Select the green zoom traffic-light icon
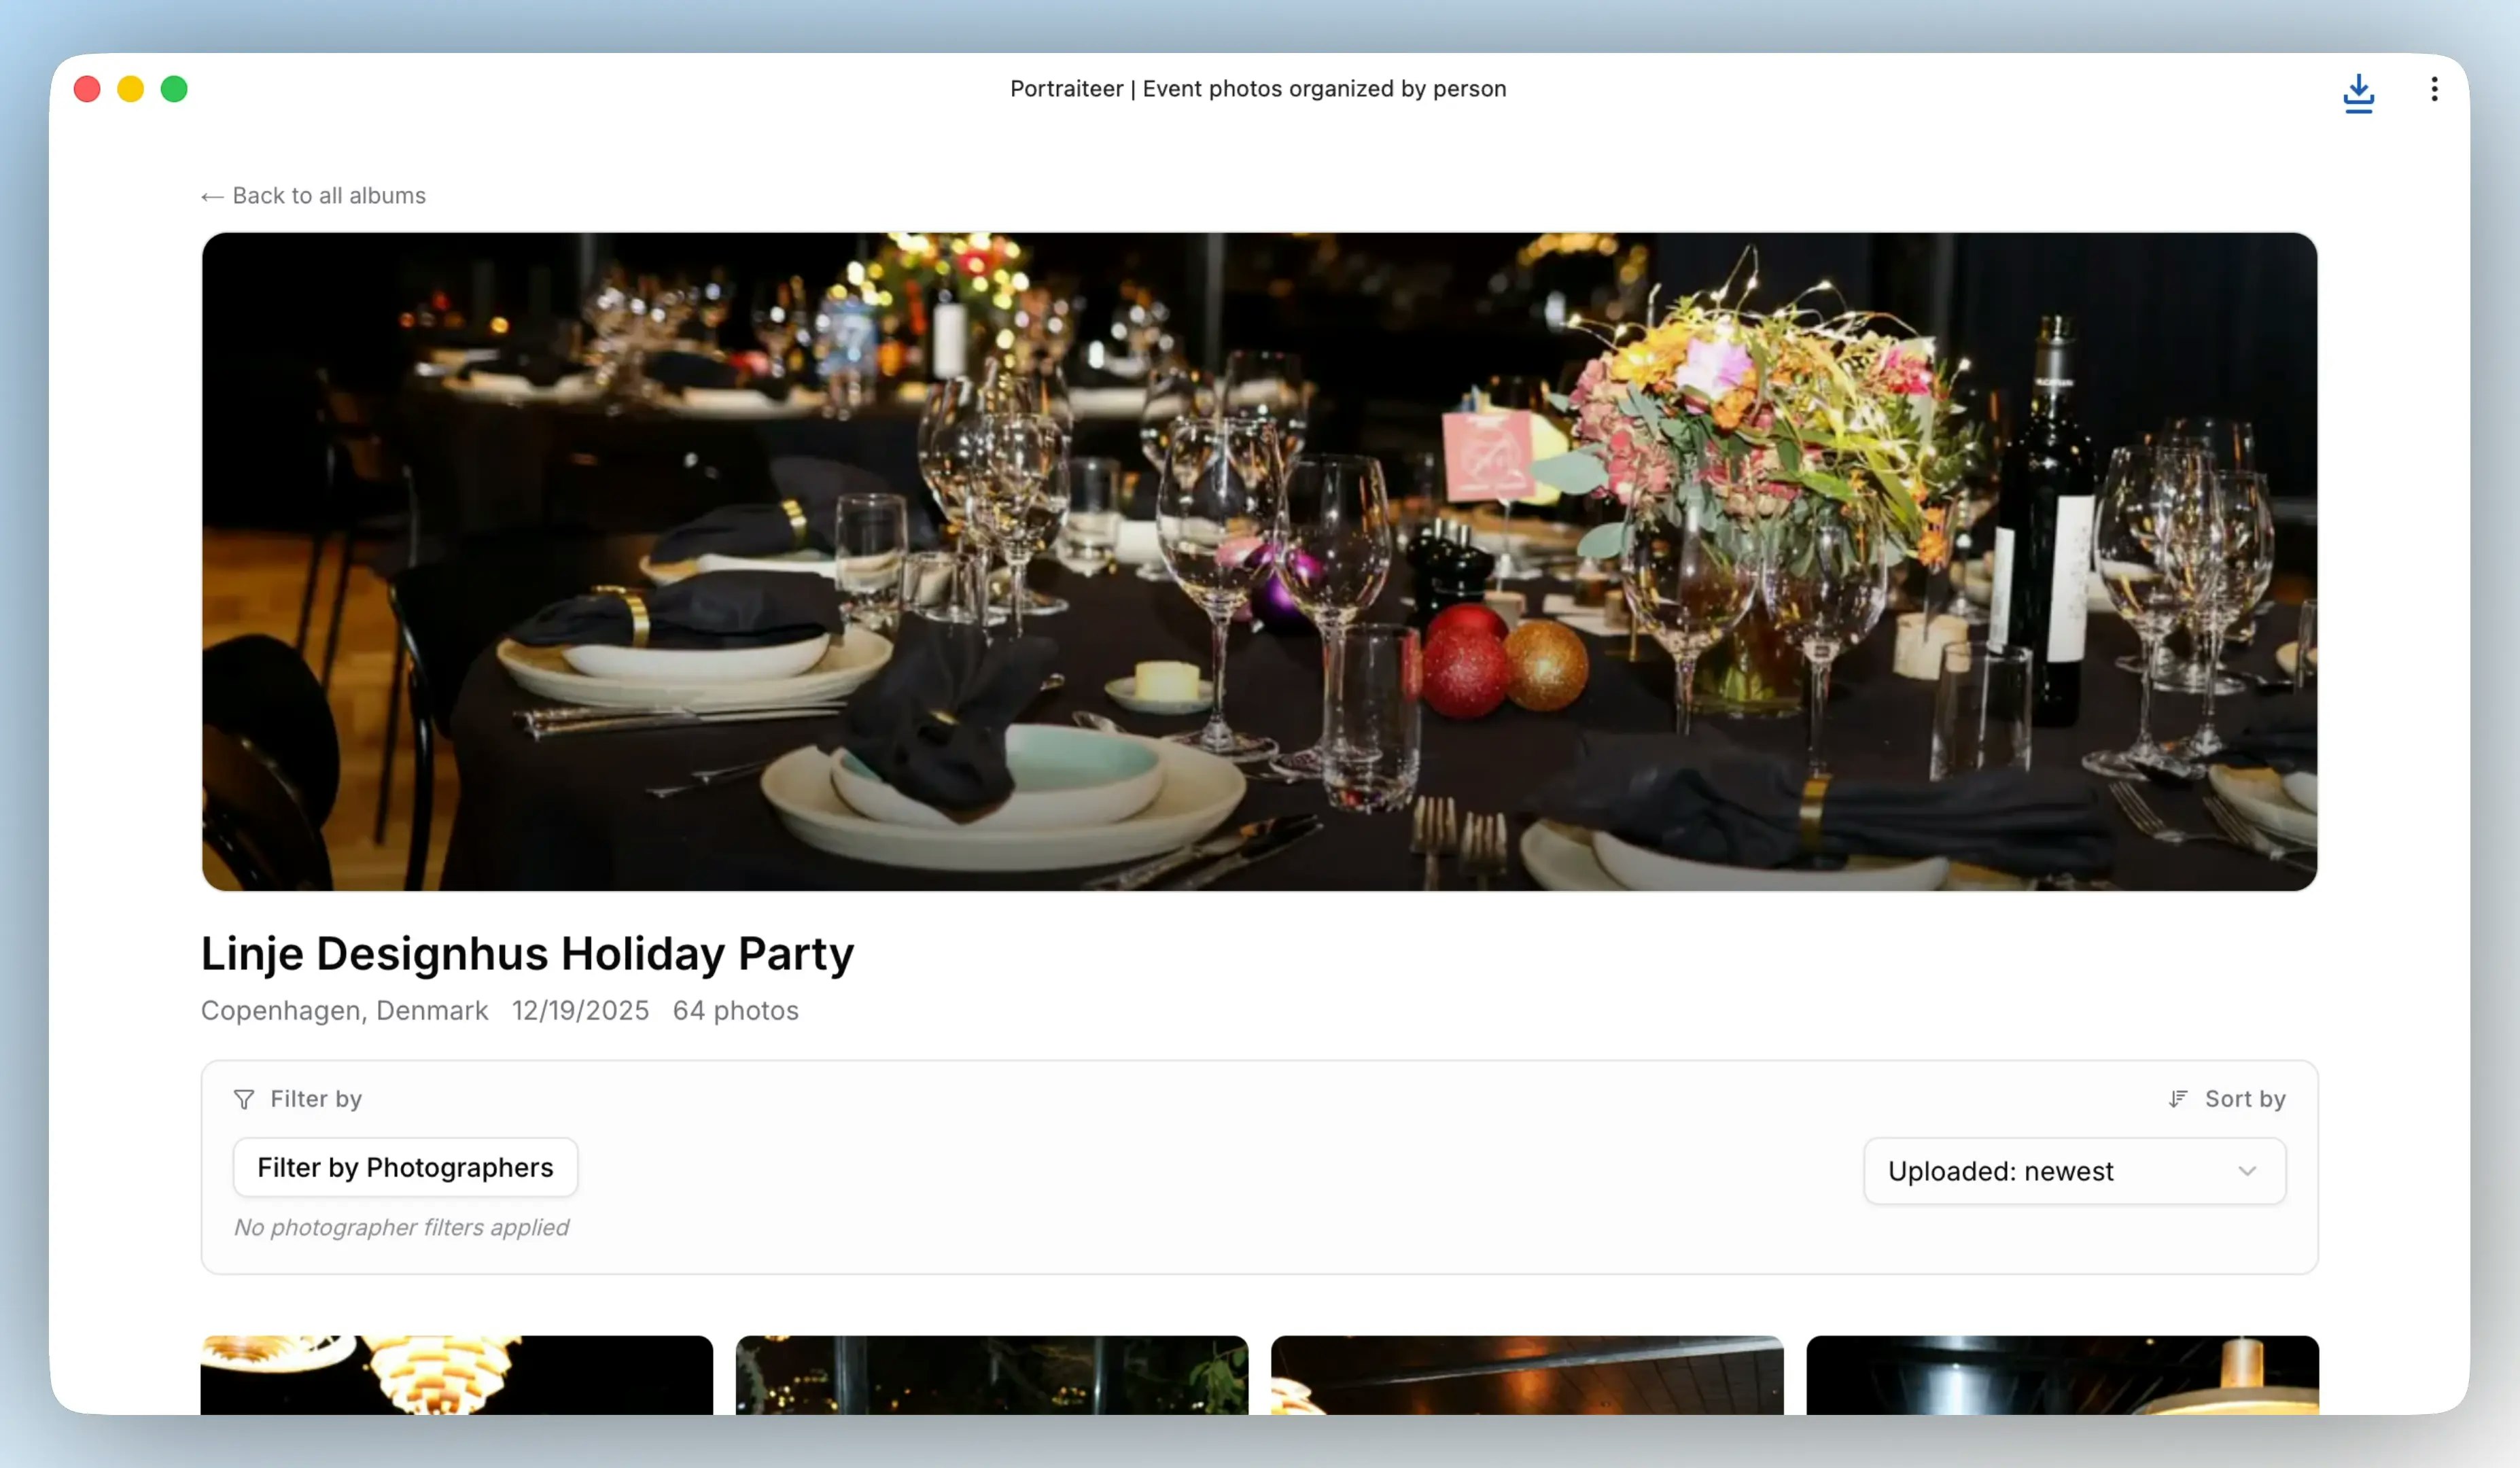This screenshot has width=2520, height=1468. tap(174, 89)
